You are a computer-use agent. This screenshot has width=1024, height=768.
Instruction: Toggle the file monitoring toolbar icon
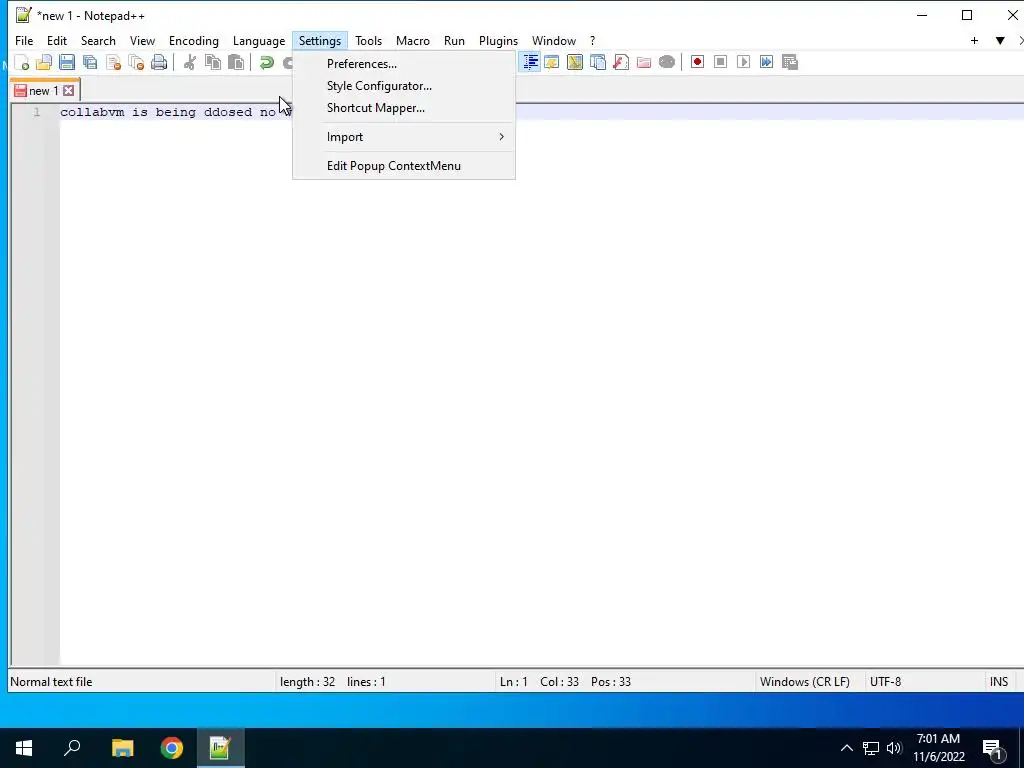(667, 62)
